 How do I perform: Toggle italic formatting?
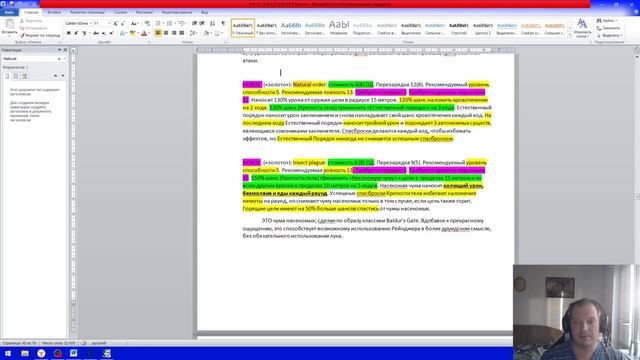[76, 33]
